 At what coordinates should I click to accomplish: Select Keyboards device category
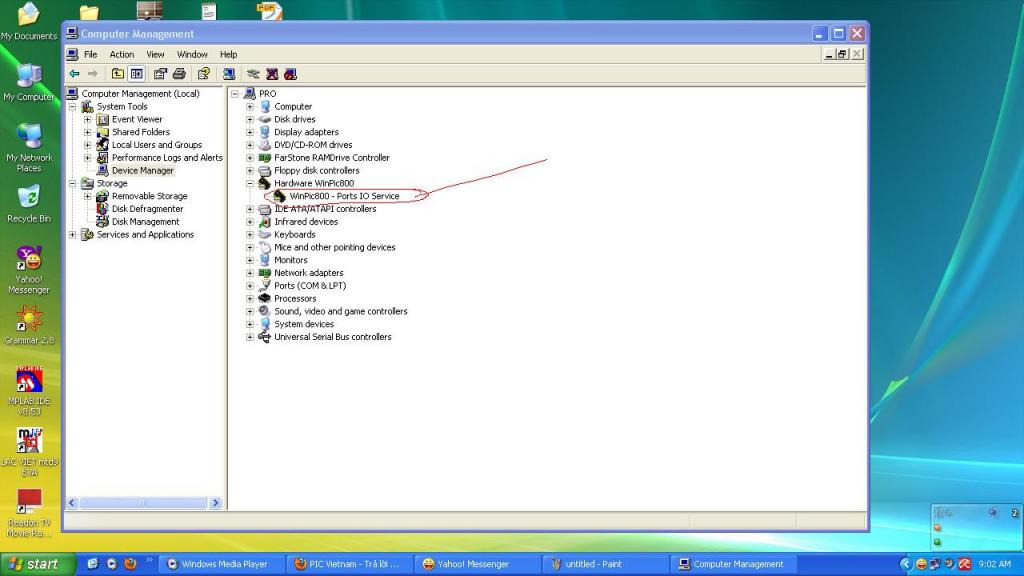pos(295,234)
